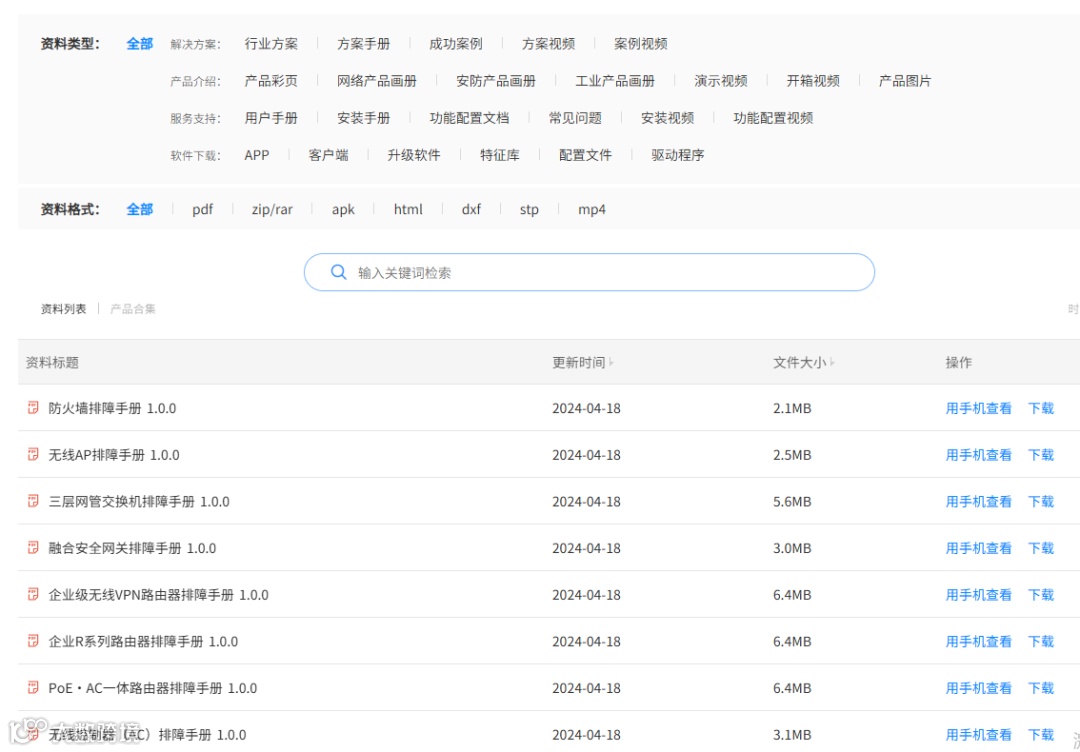Filter by 开箱视频

point(813,81)
